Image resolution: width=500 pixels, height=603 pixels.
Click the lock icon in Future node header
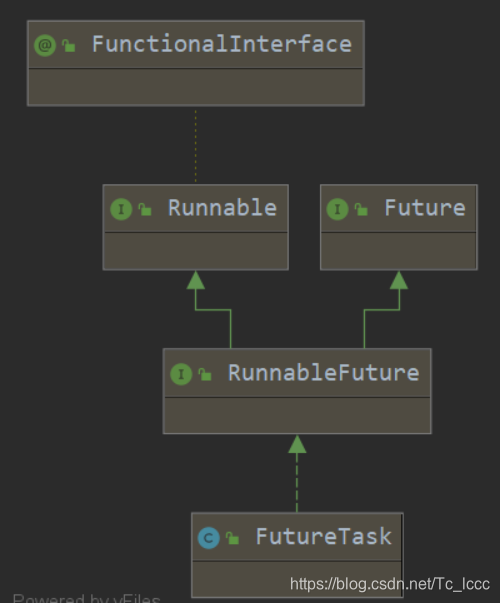click(361, 209)
